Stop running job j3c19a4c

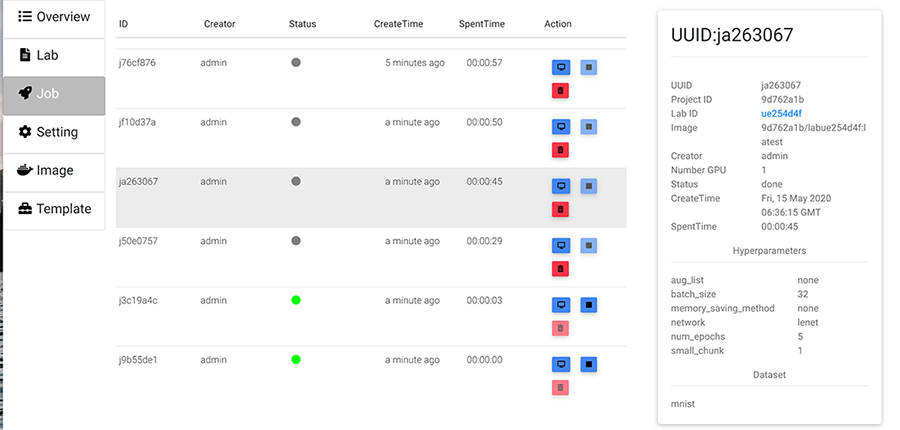point(589,305)
